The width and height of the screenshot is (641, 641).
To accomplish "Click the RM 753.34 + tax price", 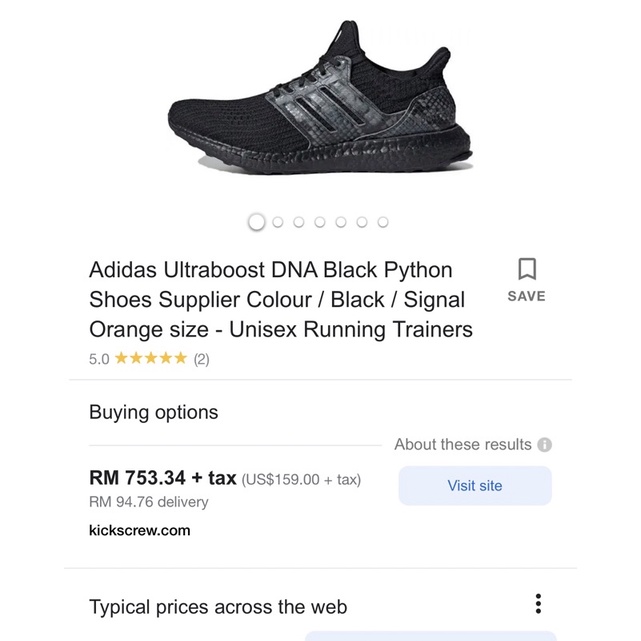I will [163, 477].
